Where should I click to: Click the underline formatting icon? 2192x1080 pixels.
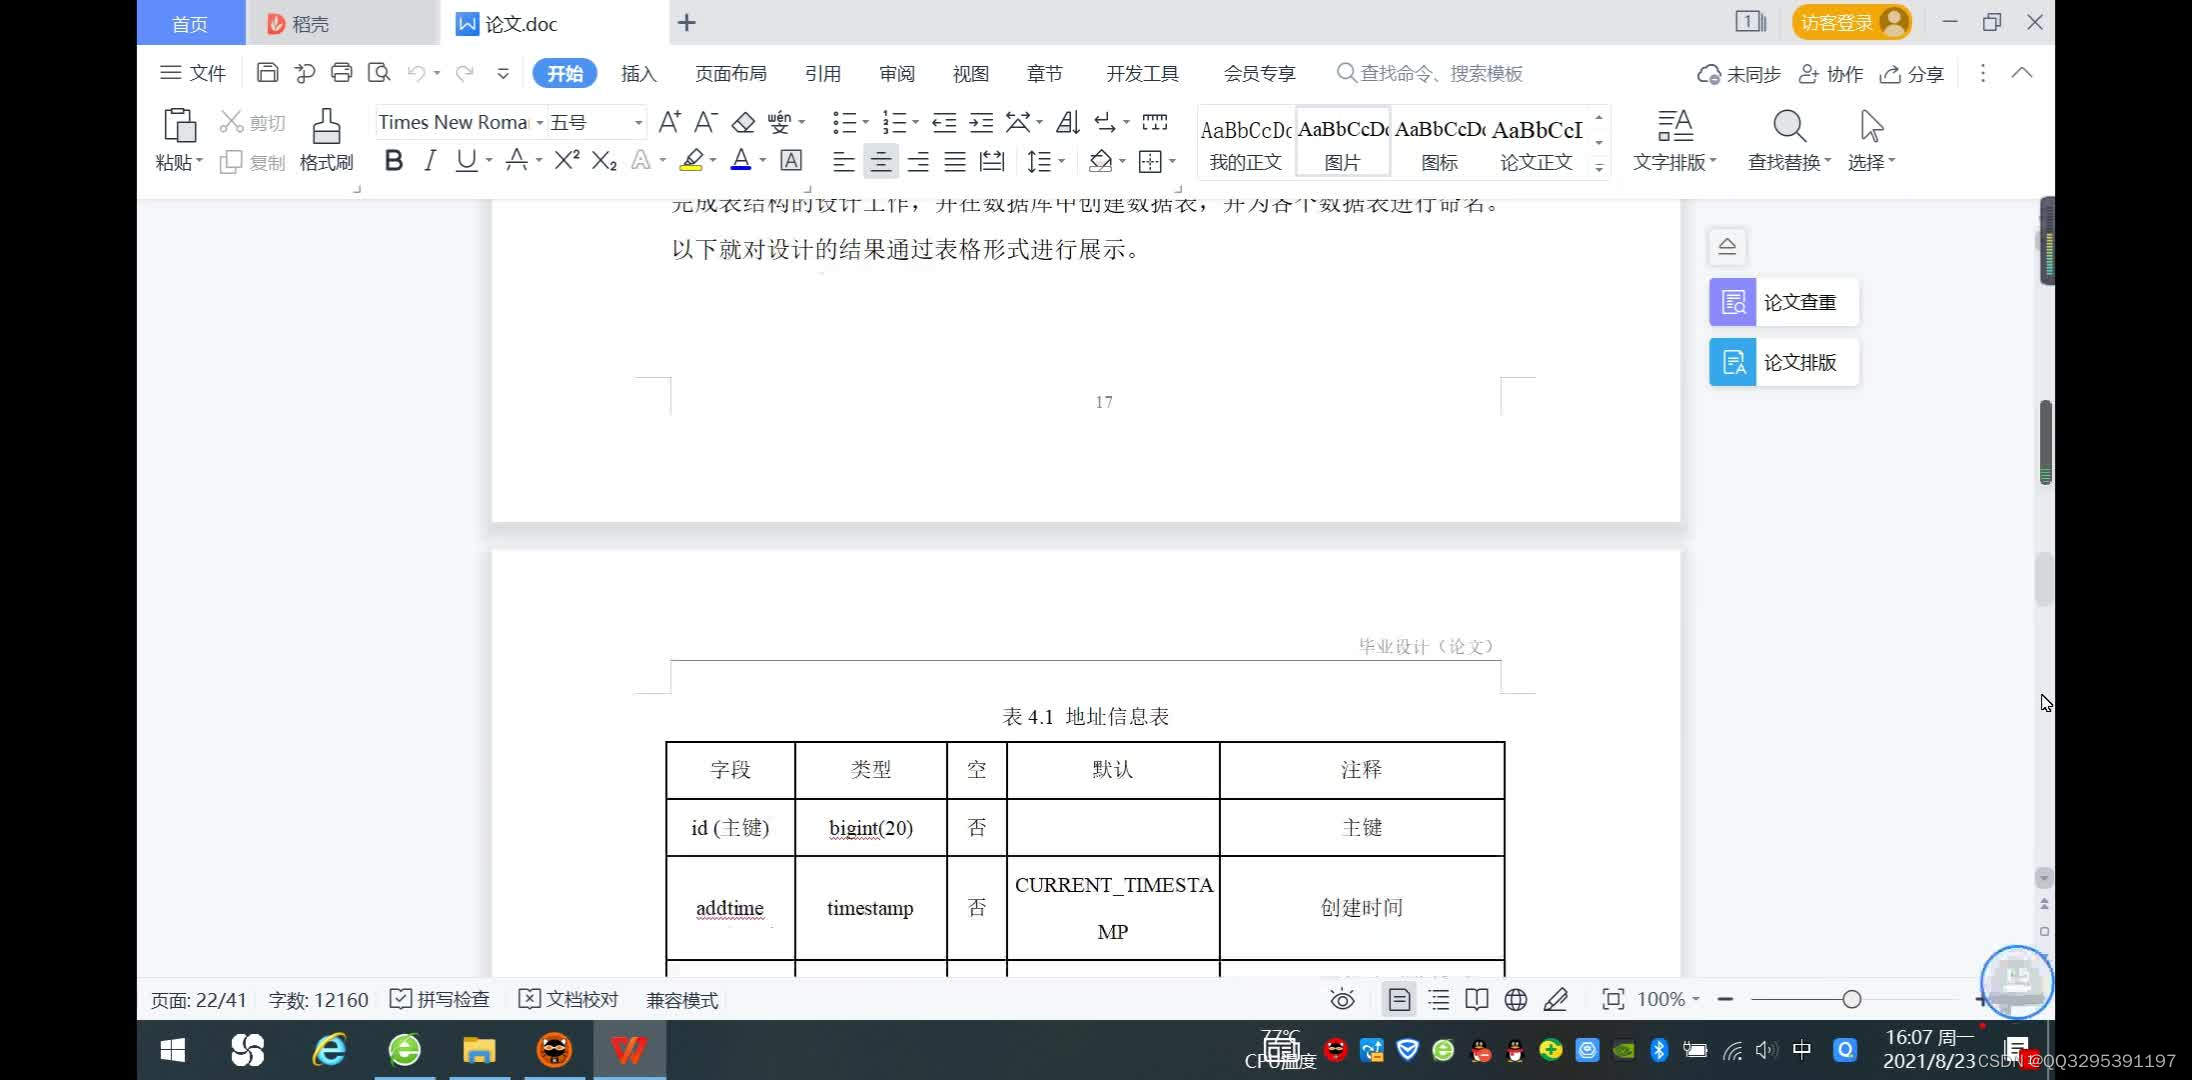(466, 161)
